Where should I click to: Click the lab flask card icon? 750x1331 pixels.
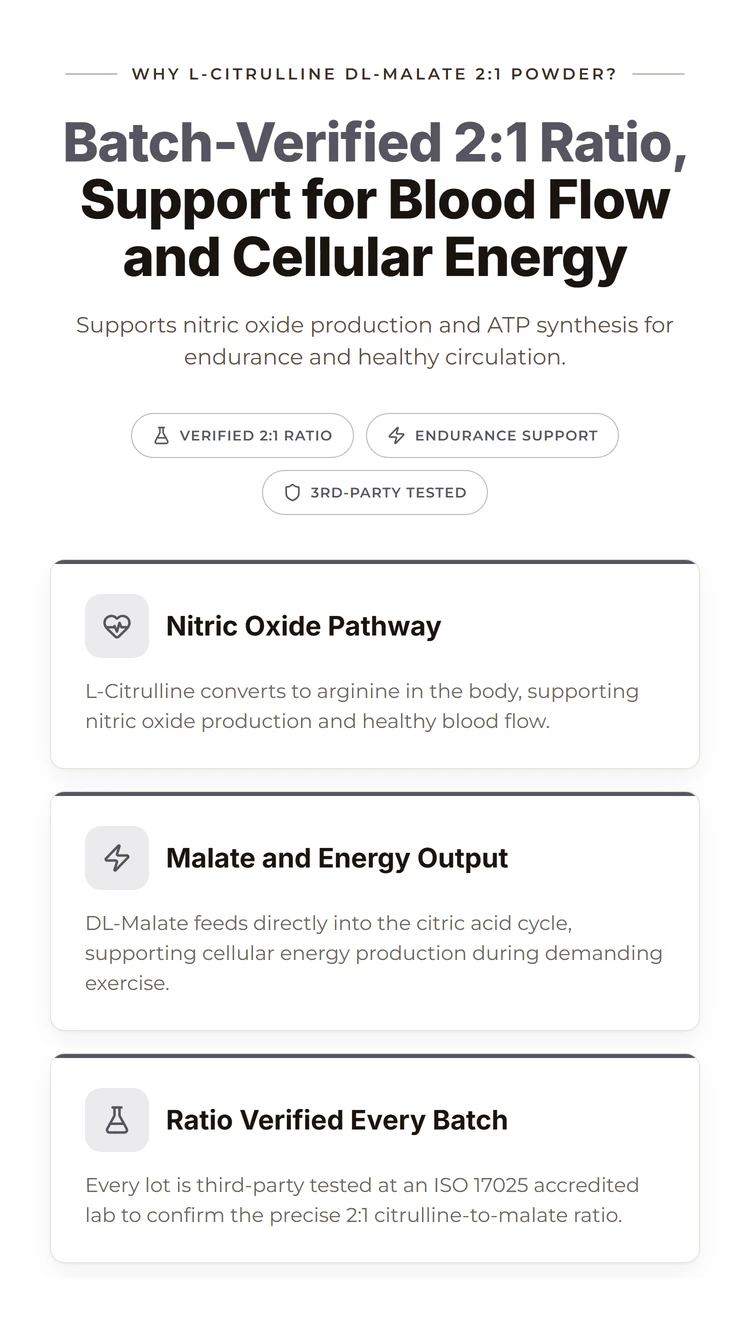click(117, 1120)
